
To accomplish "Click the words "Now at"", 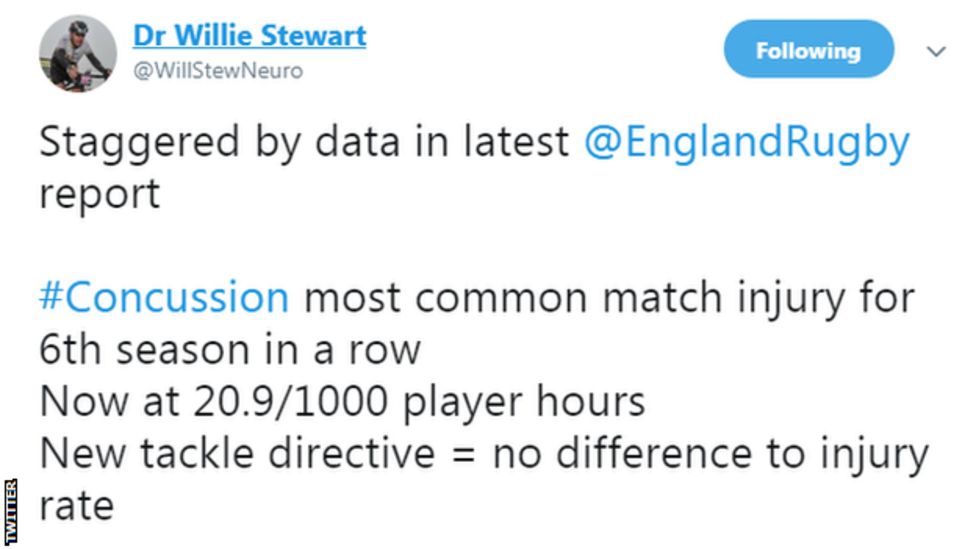I will pos(96,402).
